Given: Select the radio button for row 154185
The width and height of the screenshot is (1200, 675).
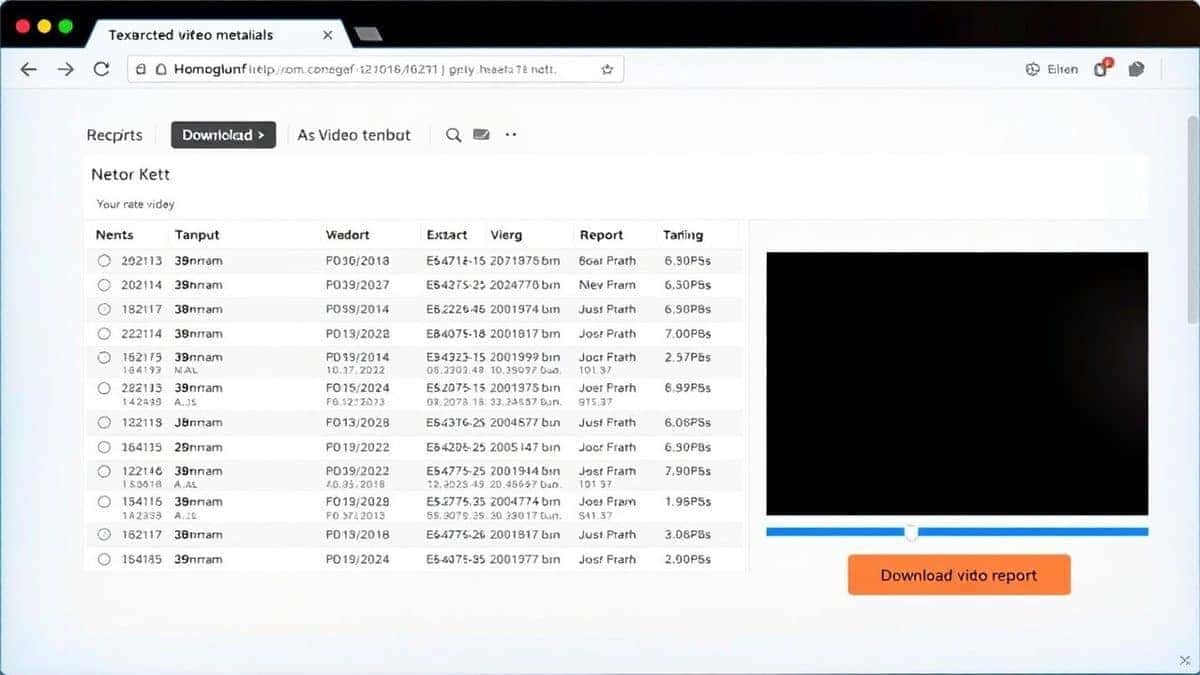Looking at the screenshot, I should (104, 559).
